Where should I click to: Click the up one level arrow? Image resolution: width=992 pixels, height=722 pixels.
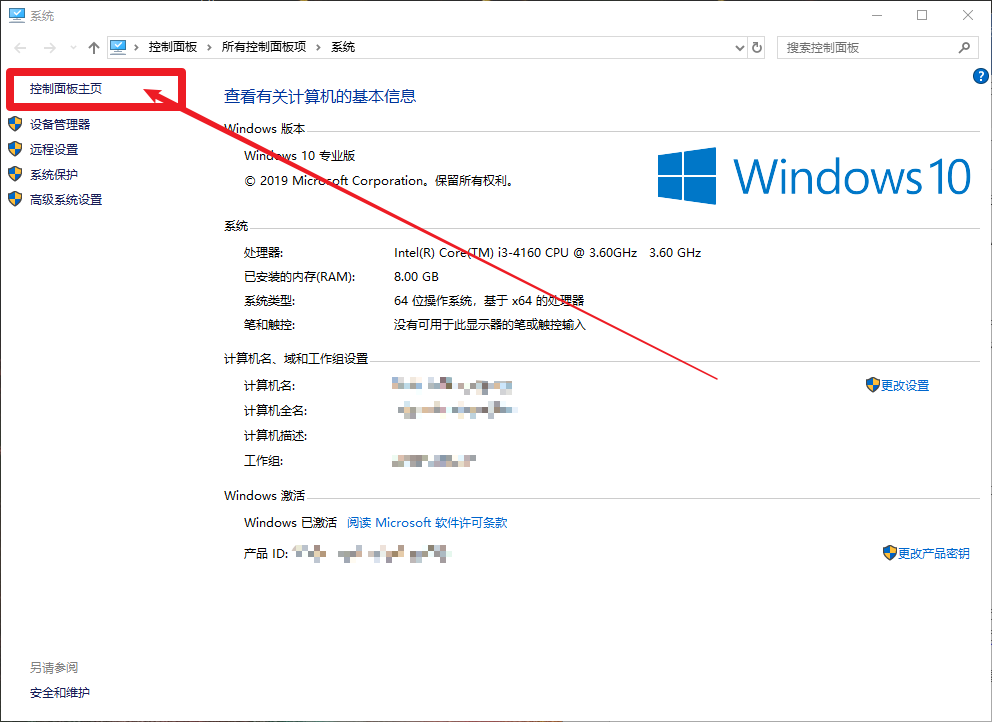coord(94,48)
